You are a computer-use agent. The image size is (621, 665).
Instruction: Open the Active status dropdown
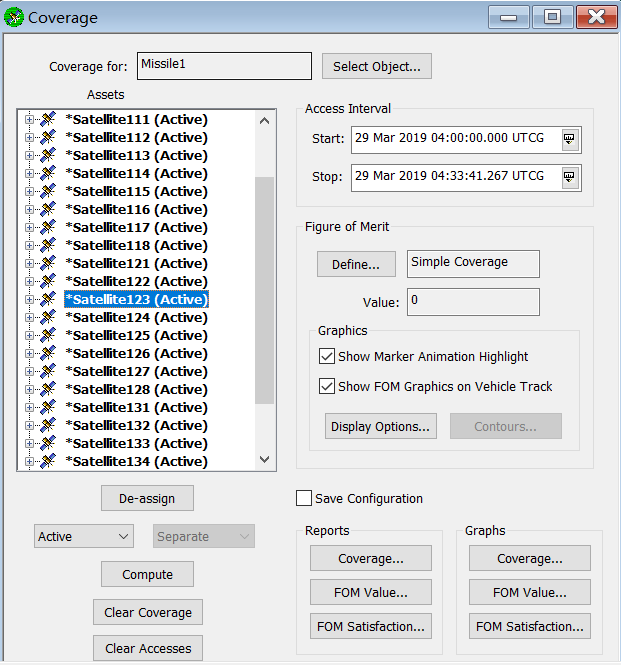84,536
